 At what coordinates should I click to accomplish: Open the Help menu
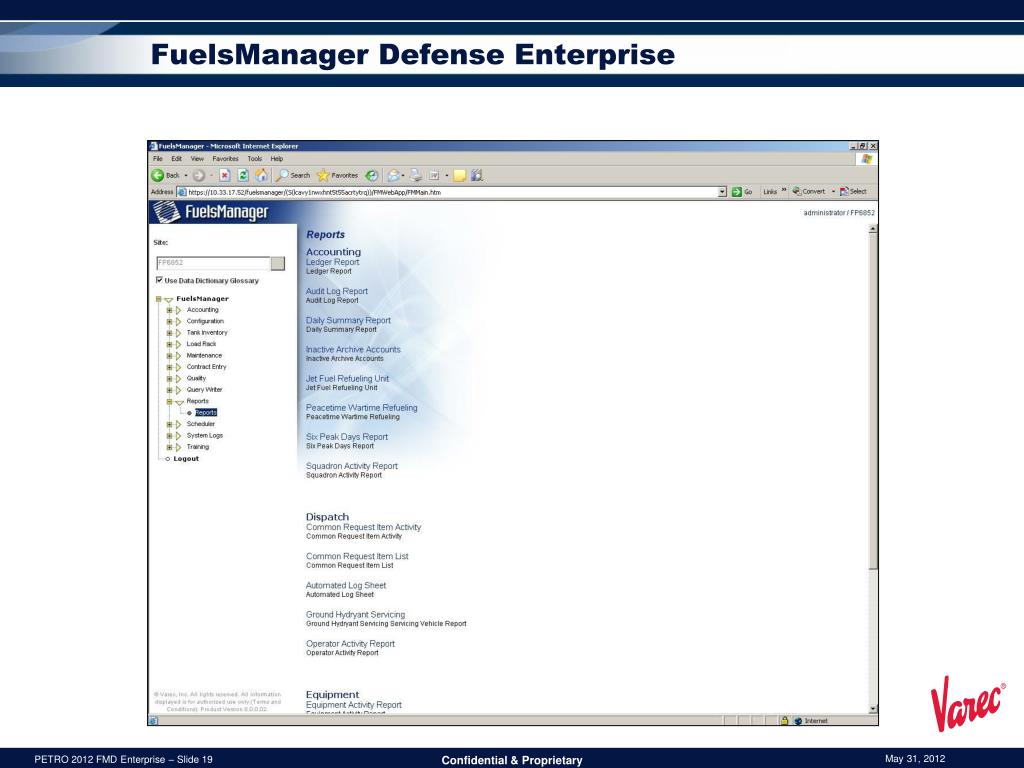tap(277, 159)
